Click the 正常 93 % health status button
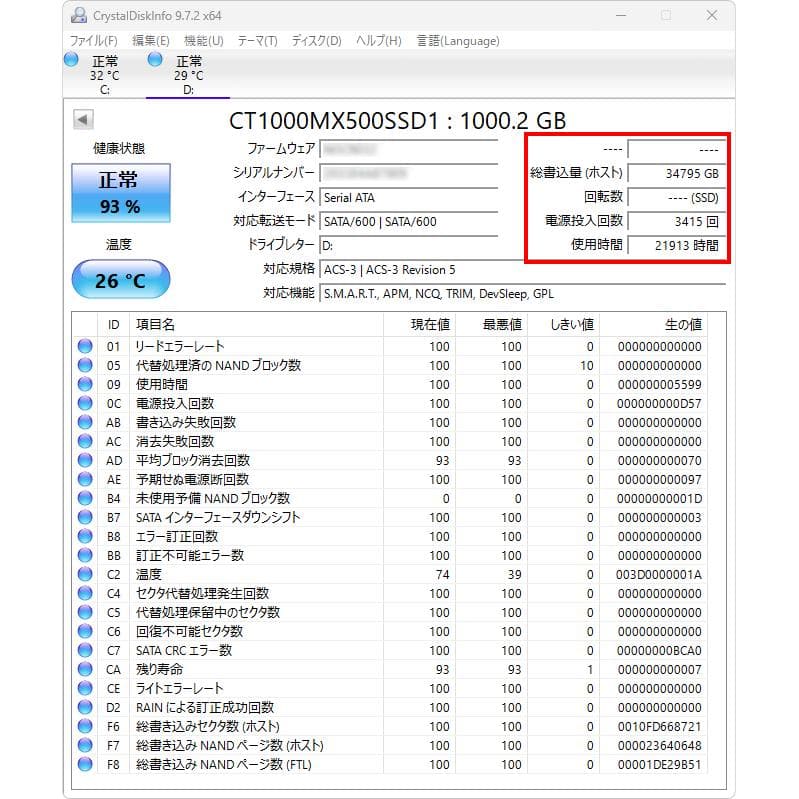This screenshot has width=799, height=799. pos(121,193)
